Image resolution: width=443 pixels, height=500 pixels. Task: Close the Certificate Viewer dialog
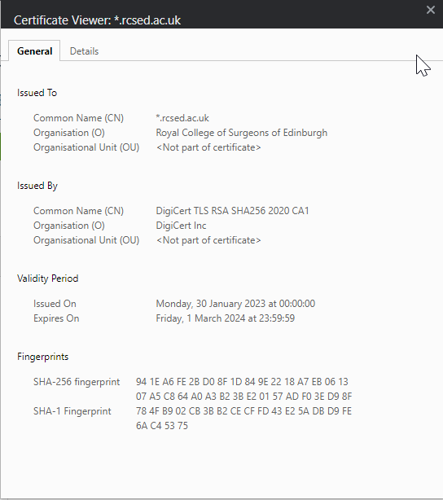430,10
